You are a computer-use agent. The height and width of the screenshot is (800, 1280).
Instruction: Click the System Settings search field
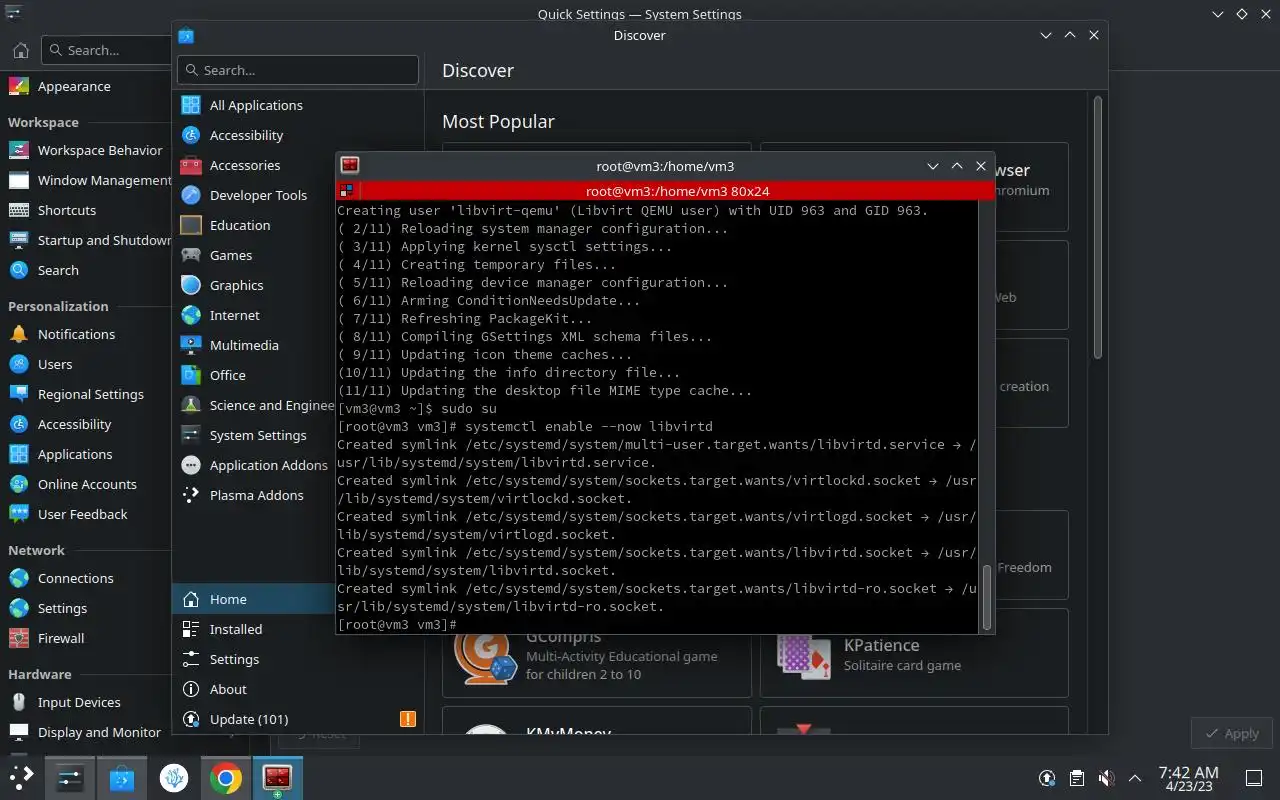[106, 50]
